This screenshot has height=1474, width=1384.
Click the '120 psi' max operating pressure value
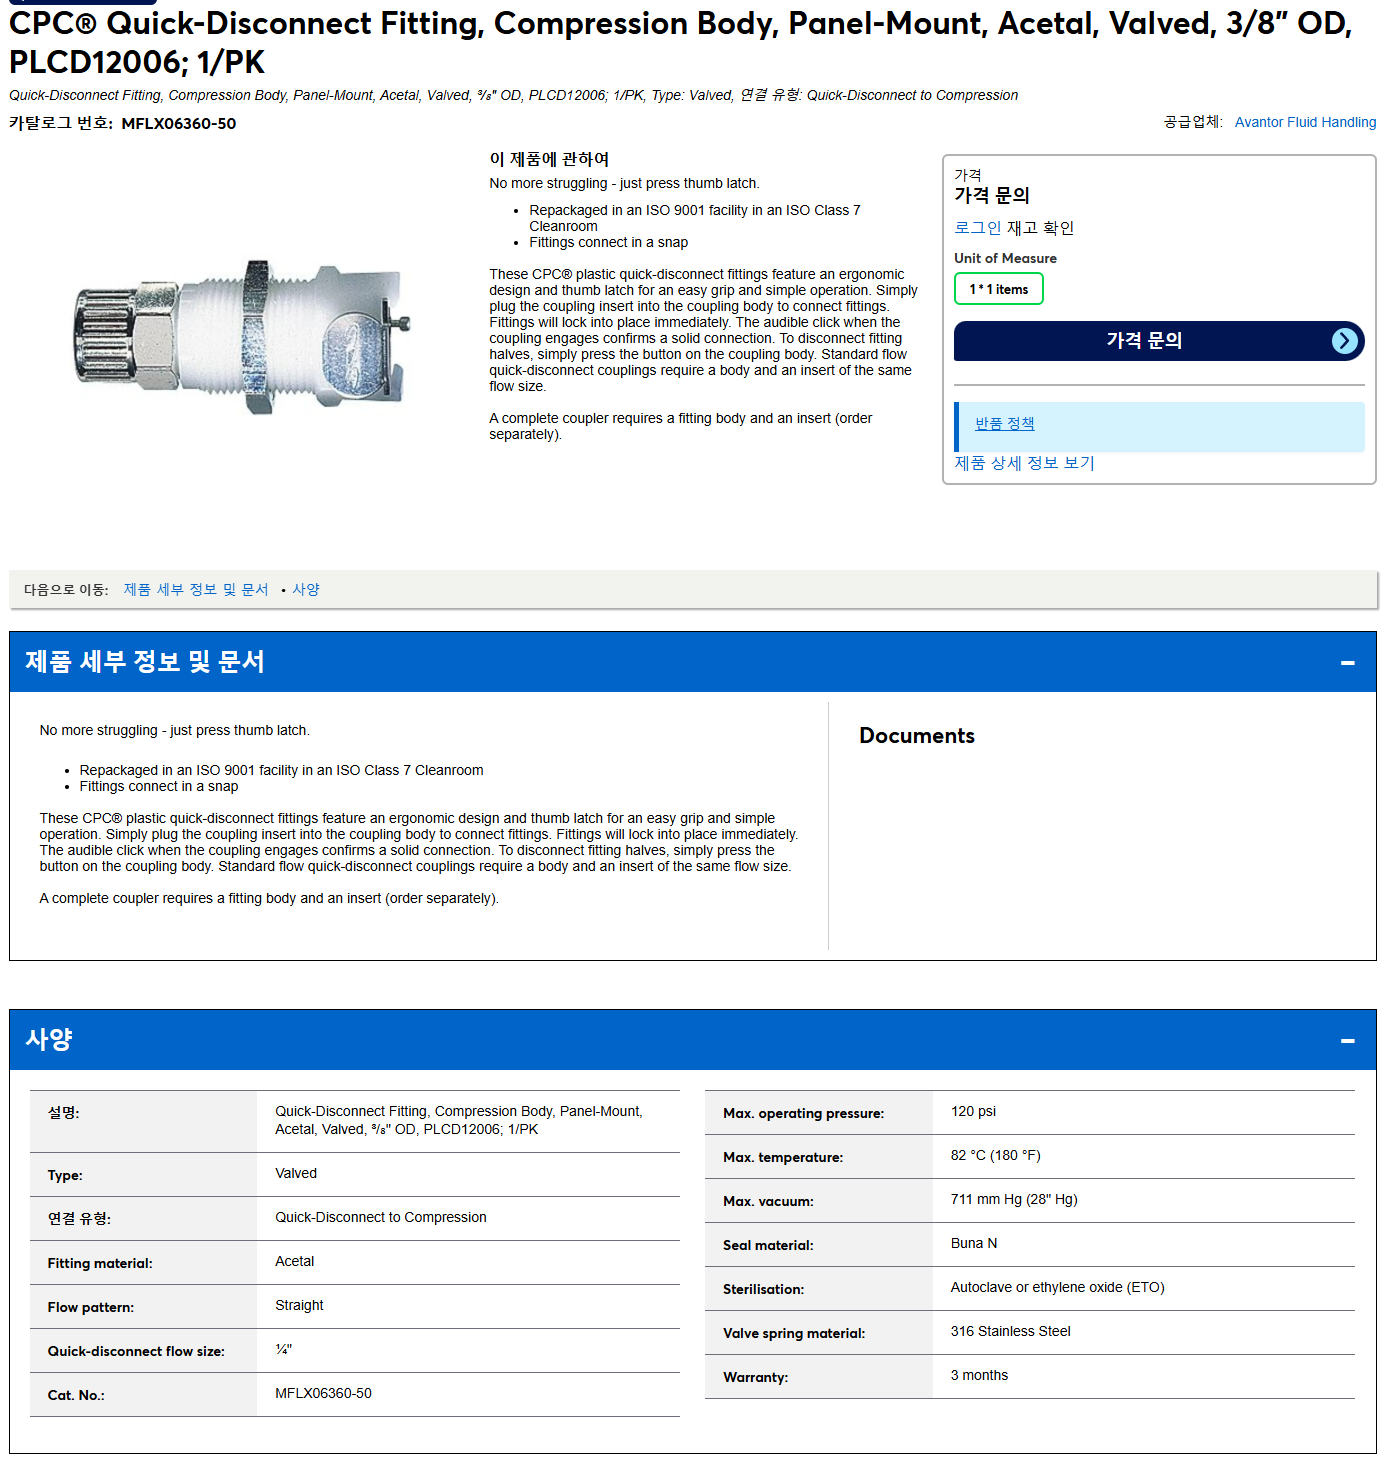[x=973, y=1112]
